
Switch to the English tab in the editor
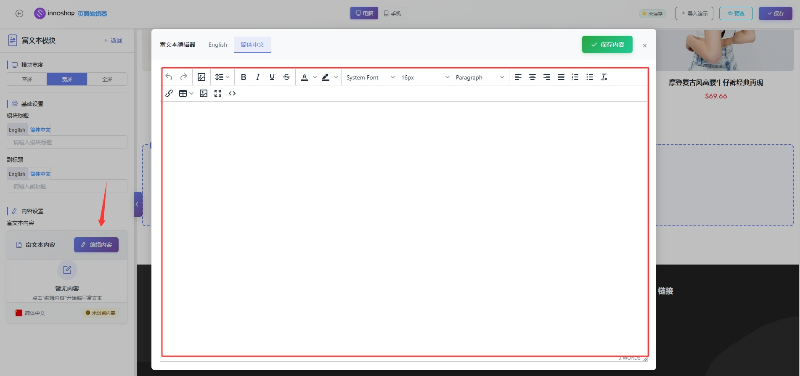218,45
